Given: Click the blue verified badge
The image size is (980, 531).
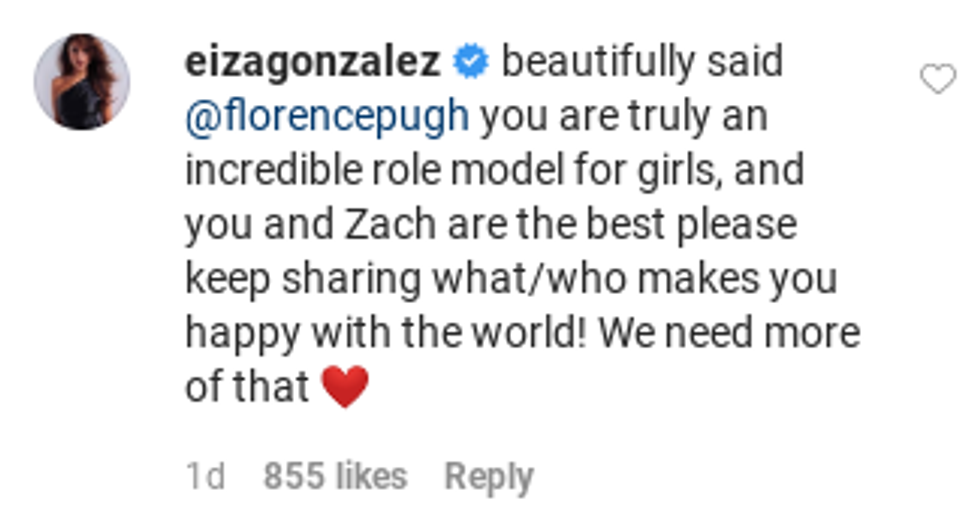Looking at the screenshot, I should [x=470, y=63].
